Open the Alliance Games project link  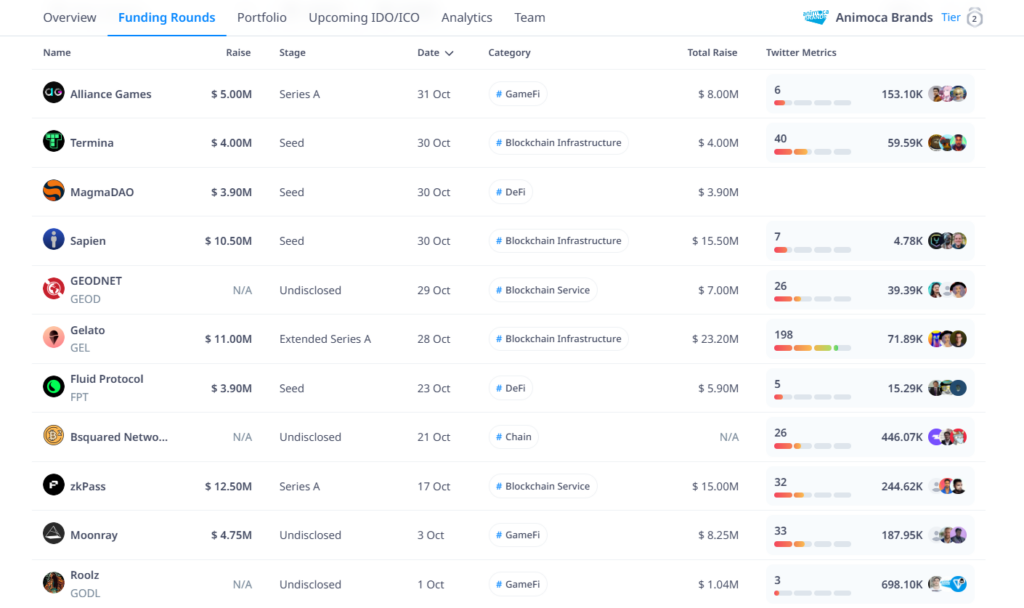110,94
